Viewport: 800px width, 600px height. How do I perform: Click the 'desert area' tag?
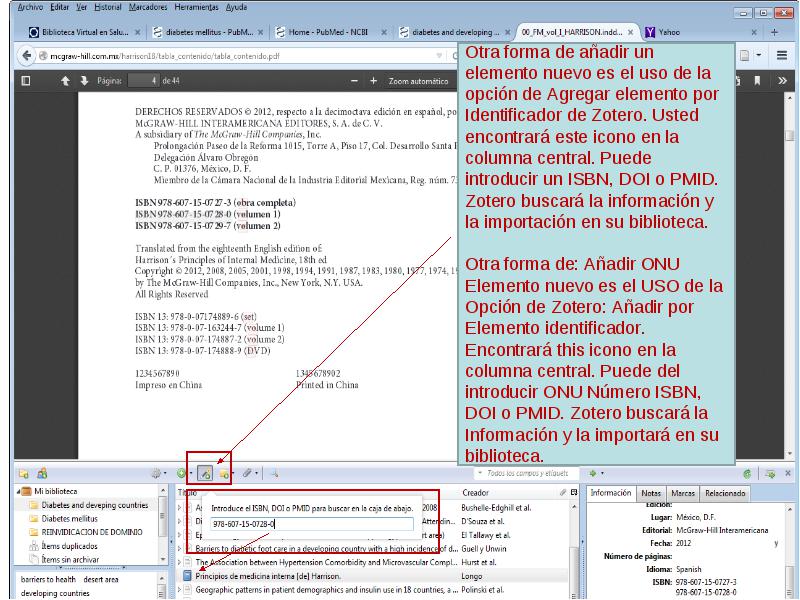(x=101, y=580)
